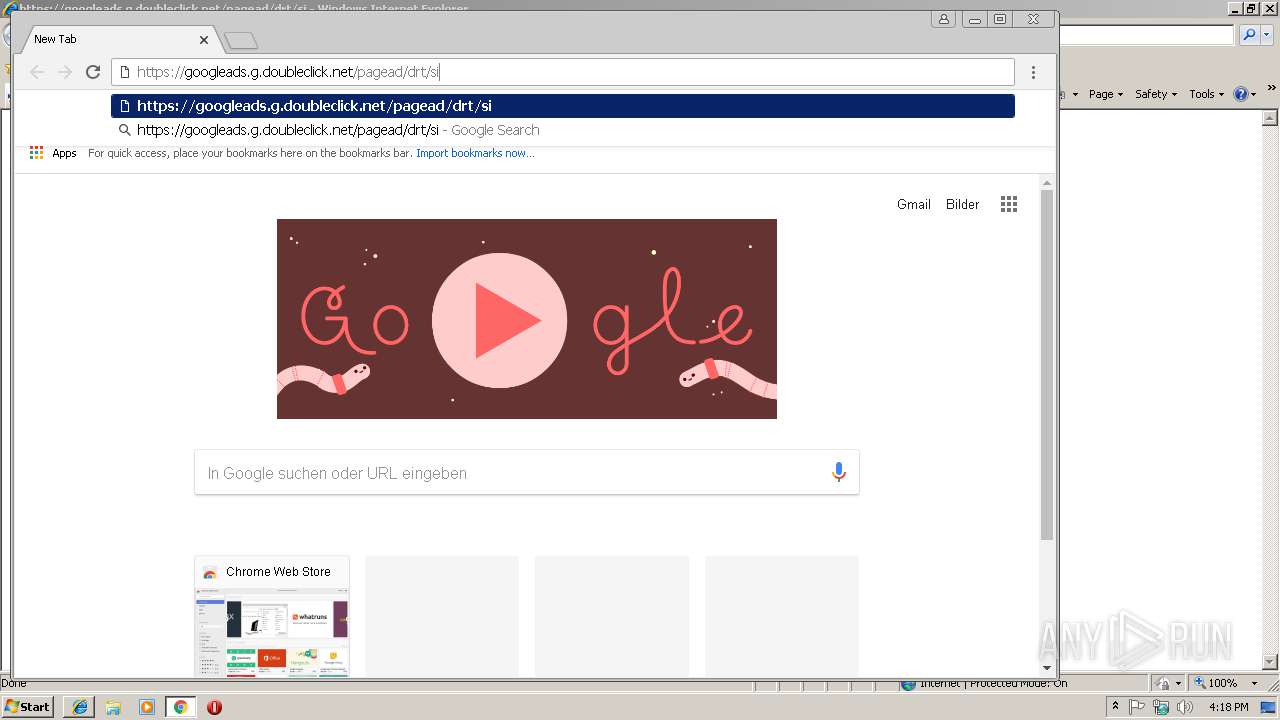Click the volume speaker tray icon
1280x720 pixels.
coord(1185,707)
